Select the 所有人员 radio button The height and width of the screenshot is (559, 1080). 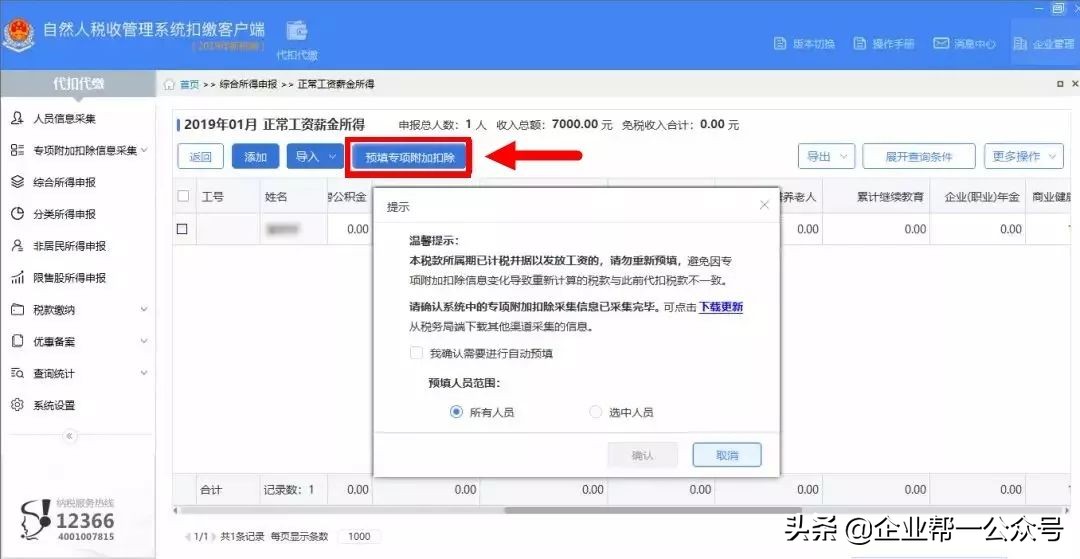coord(456,412)
